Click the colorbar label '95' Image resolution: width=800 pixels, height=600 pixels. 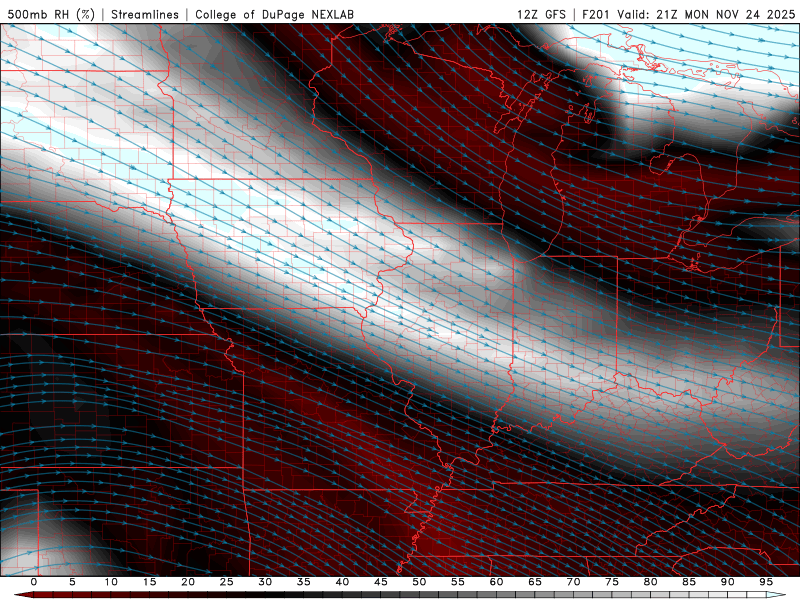tap(766, 582)
